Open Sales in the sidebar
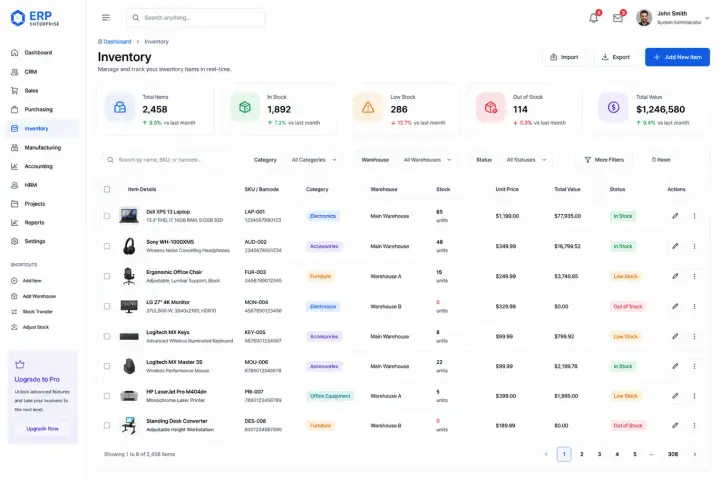The image size is (720, 480). click(x=42, y=91)
